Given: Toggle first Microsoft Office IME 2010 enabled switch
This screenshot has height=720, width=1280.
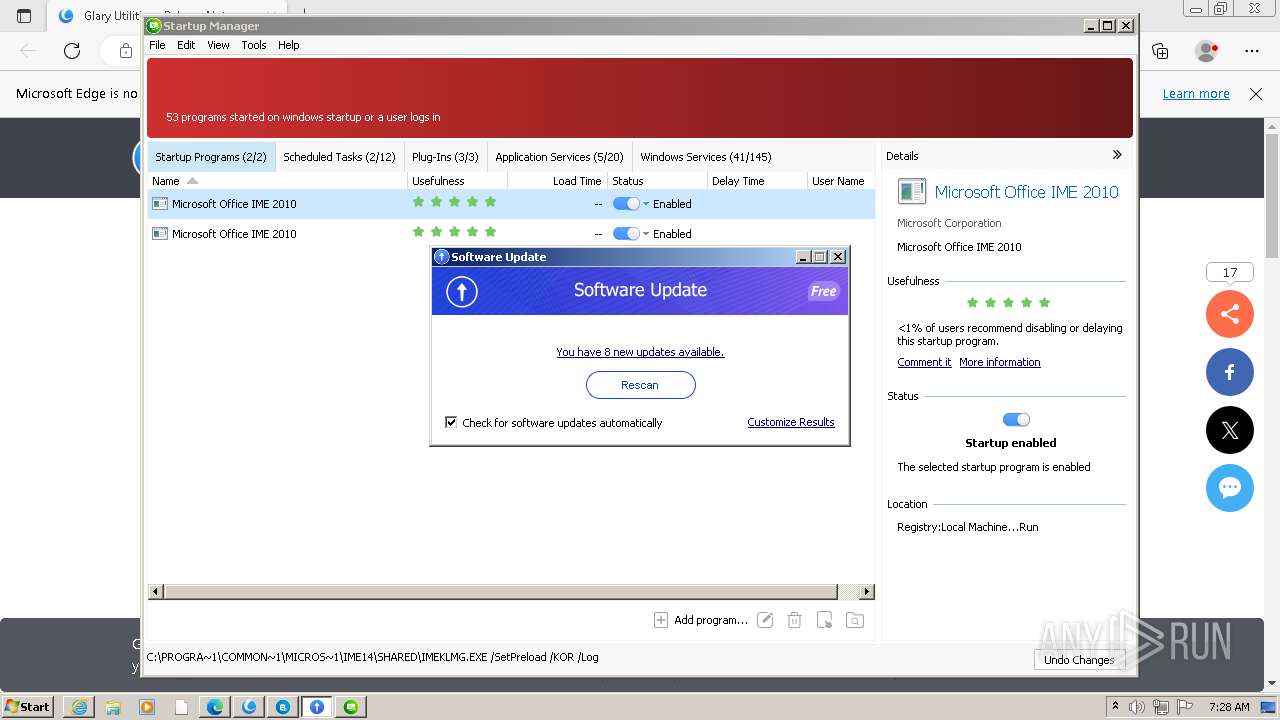Looking at the screenshot, I should point(626,203).
